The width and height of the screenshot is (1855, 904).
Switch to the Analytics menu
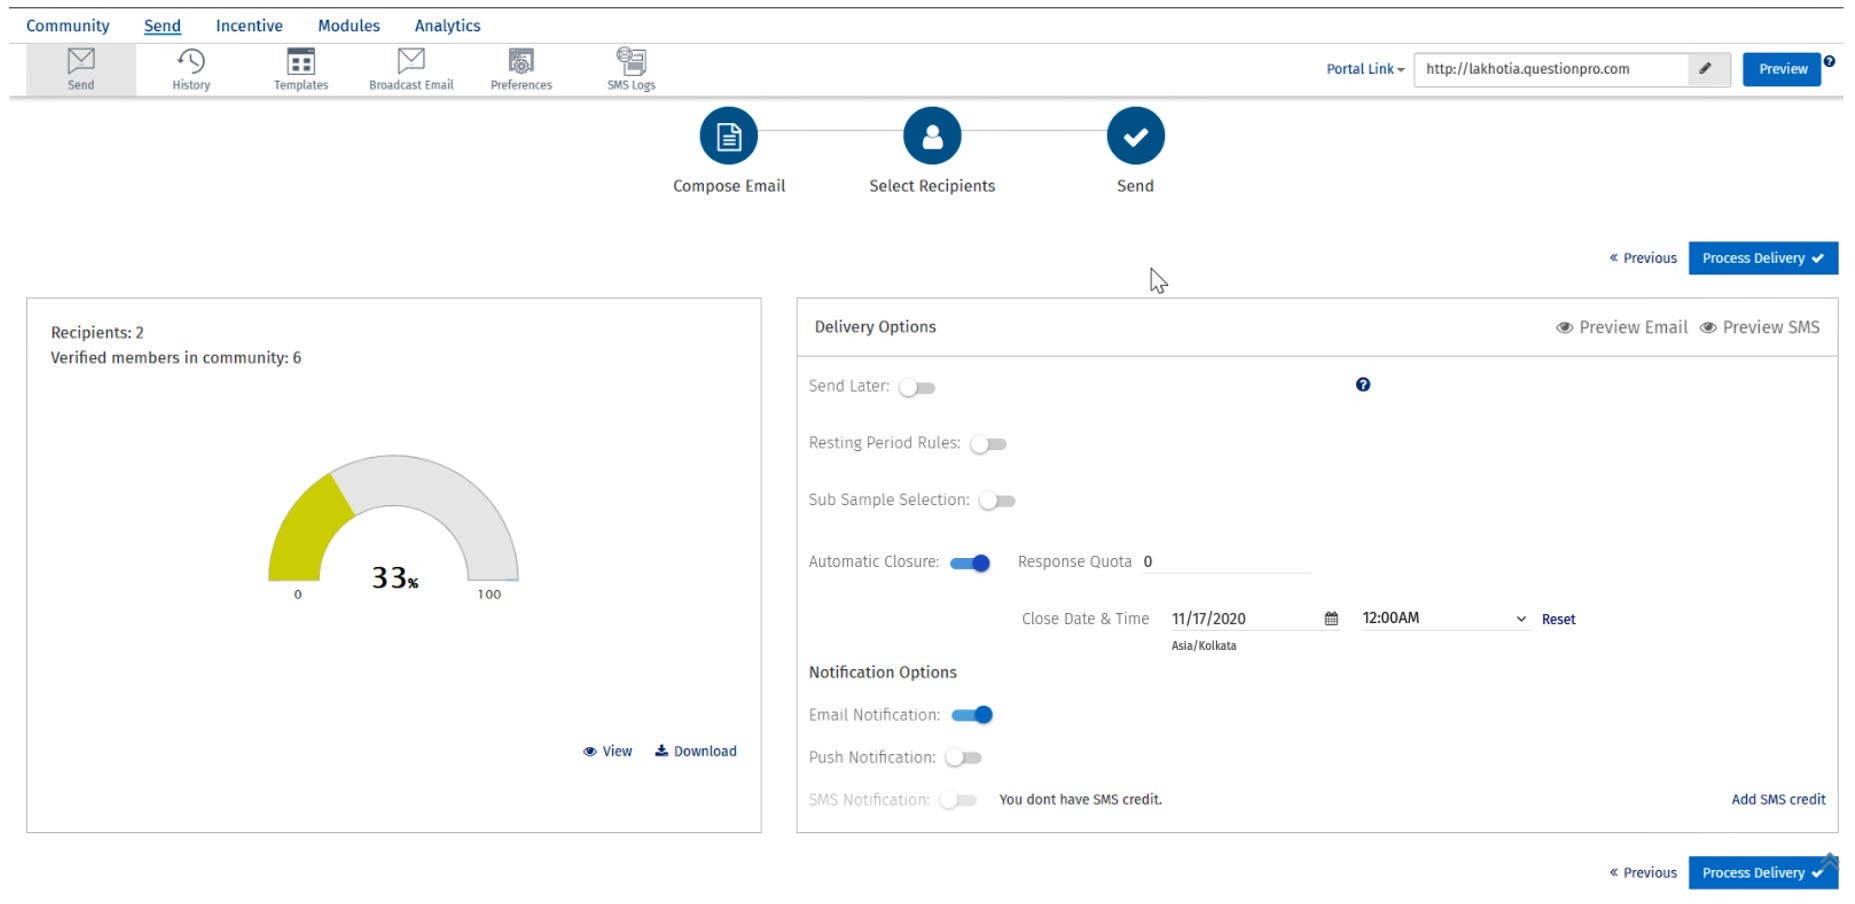click(x=446, y=25)
